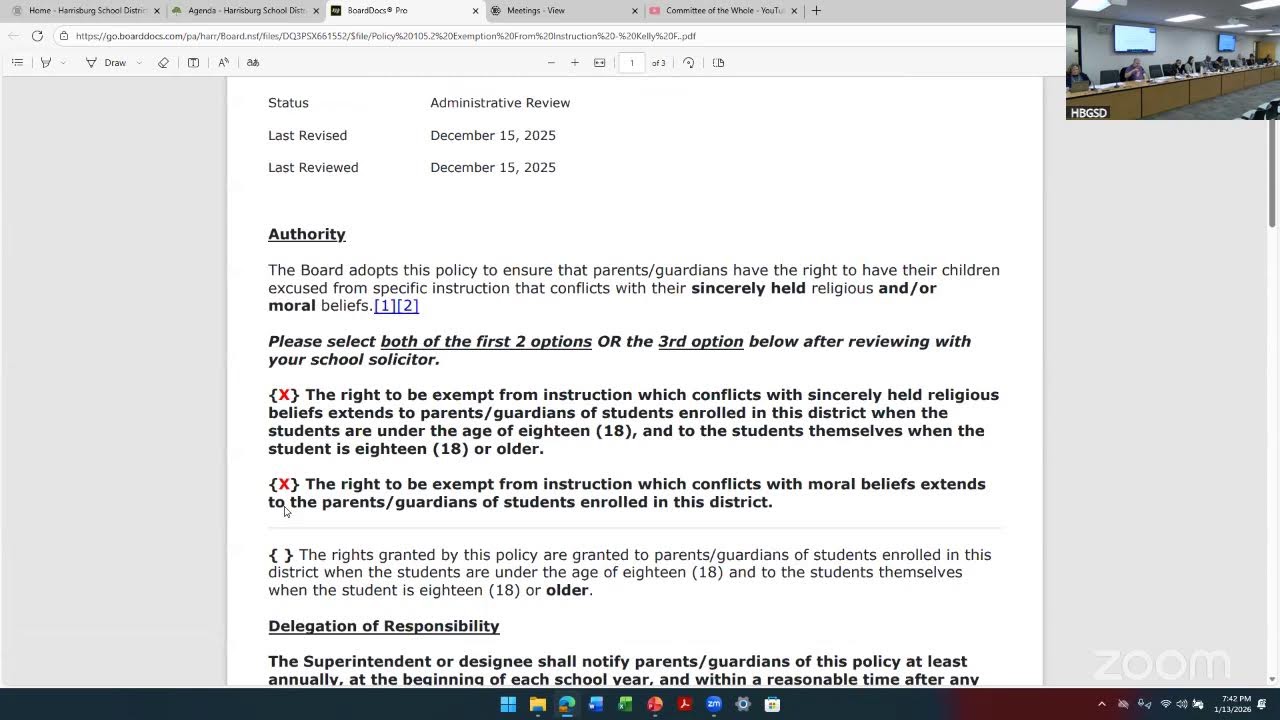1280x720 pixels.
Task: Open Microsoft Word from taskbar
Action: click(x=596, y=704)
